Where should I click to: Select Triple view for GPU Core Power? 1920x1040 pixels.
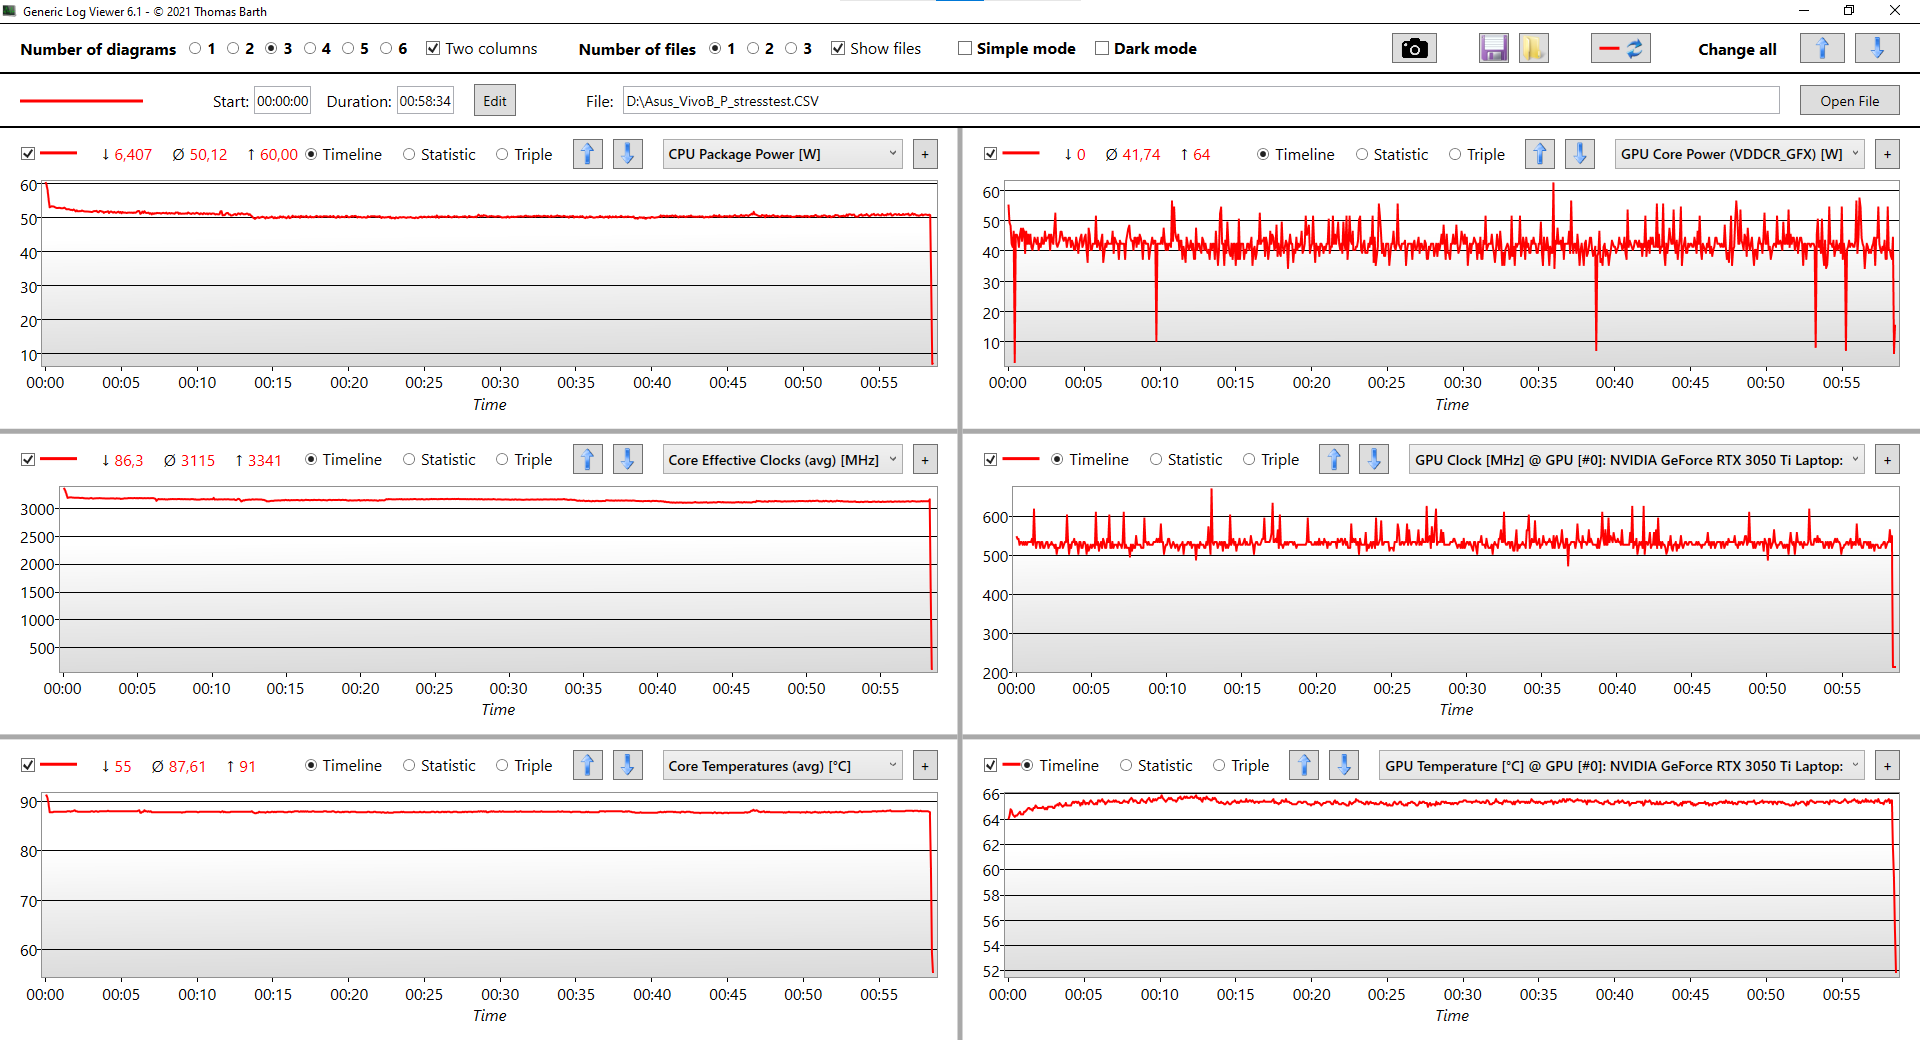[1455, 154]
